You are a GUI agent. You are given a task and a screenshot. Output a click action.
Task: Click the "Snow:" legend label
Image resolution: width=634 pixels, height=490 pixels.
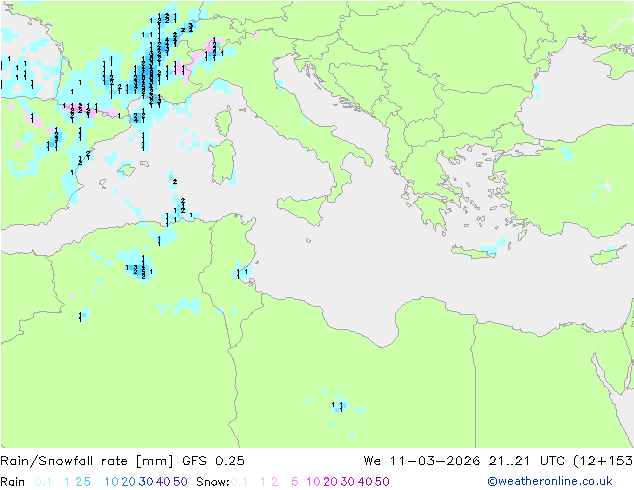(213, 482)
